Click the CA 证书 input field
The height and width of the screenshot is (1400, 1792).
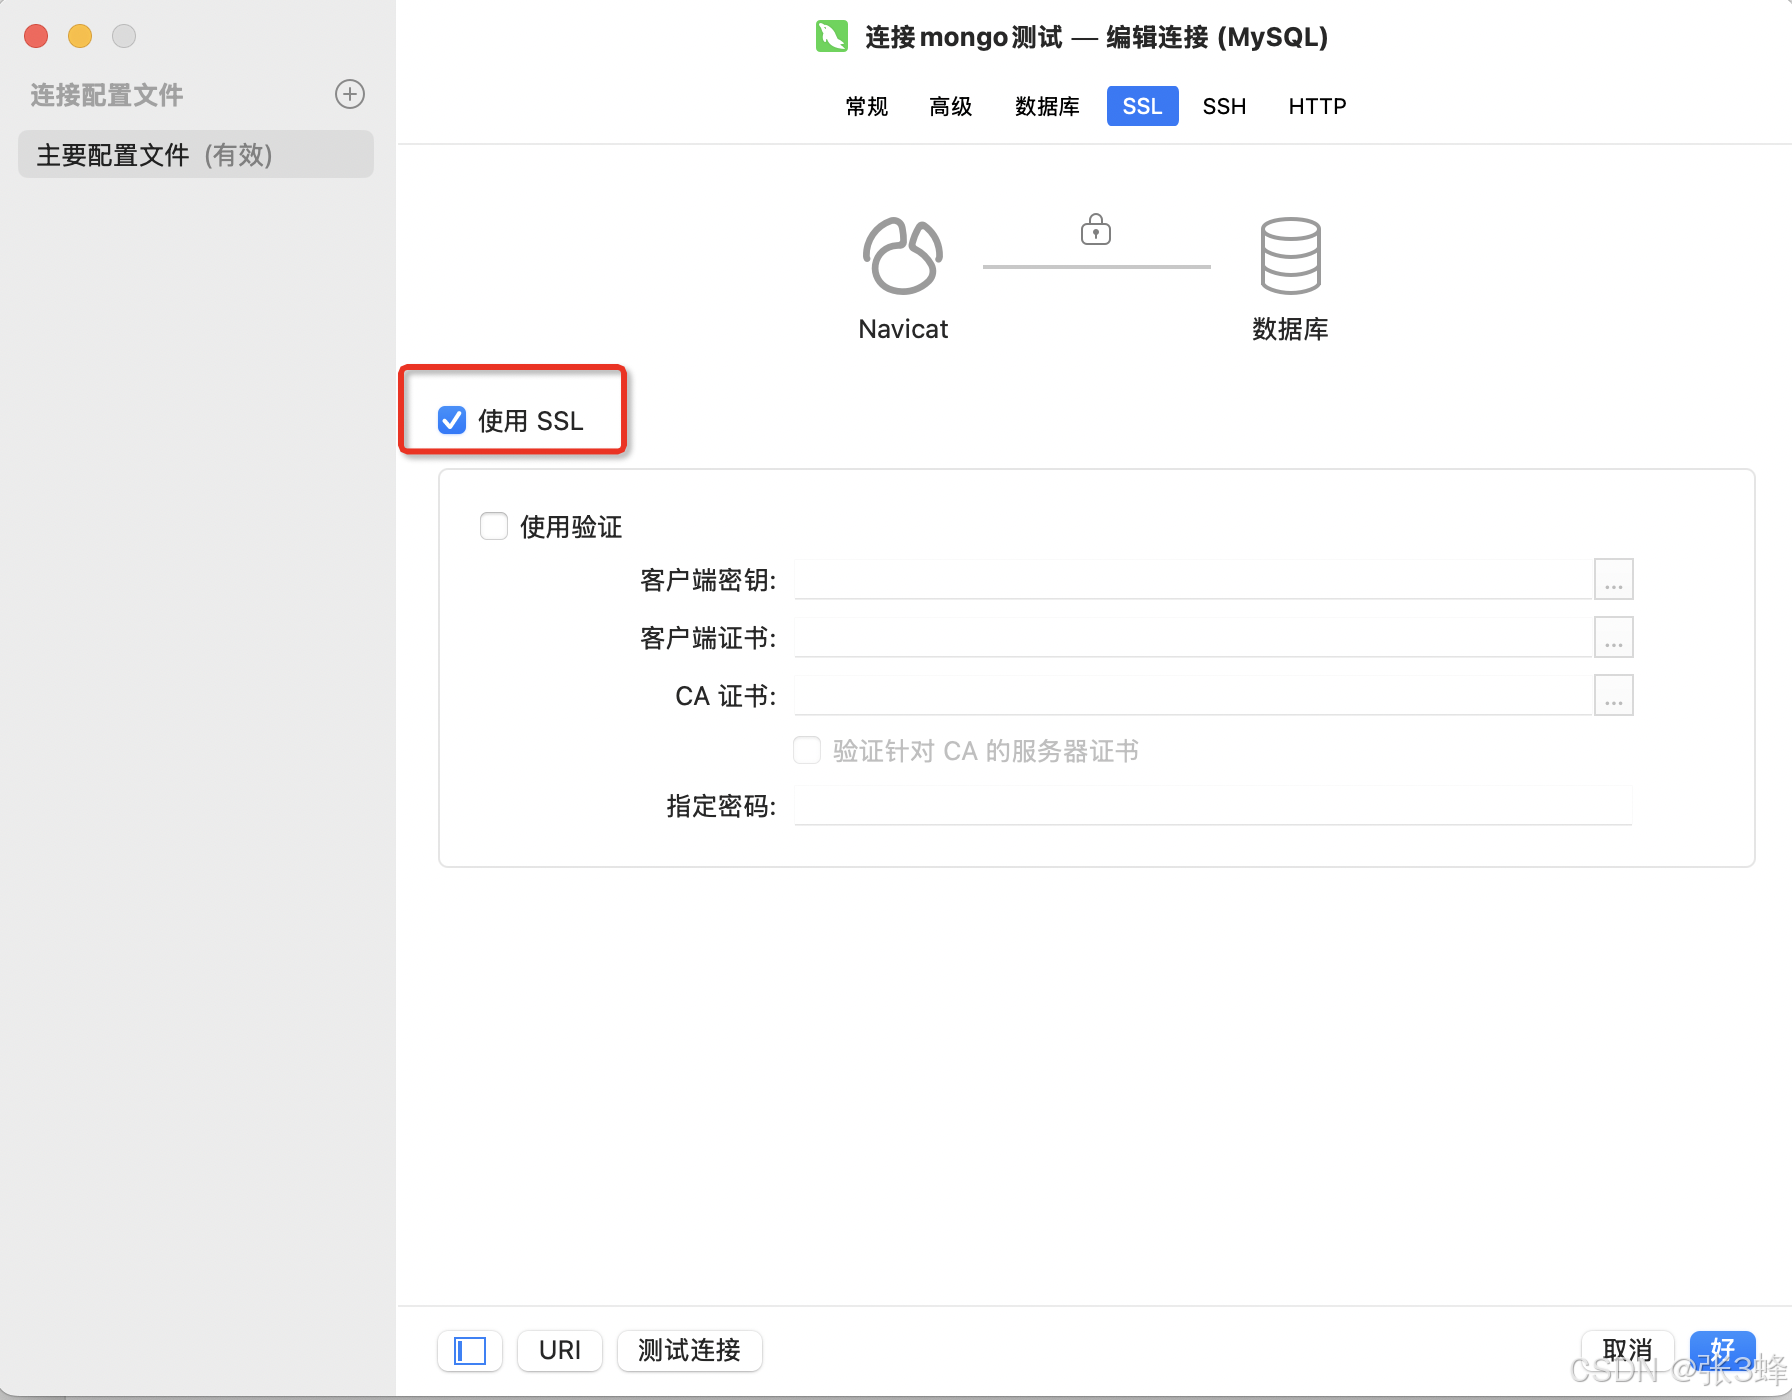[x=1193, y=695]
